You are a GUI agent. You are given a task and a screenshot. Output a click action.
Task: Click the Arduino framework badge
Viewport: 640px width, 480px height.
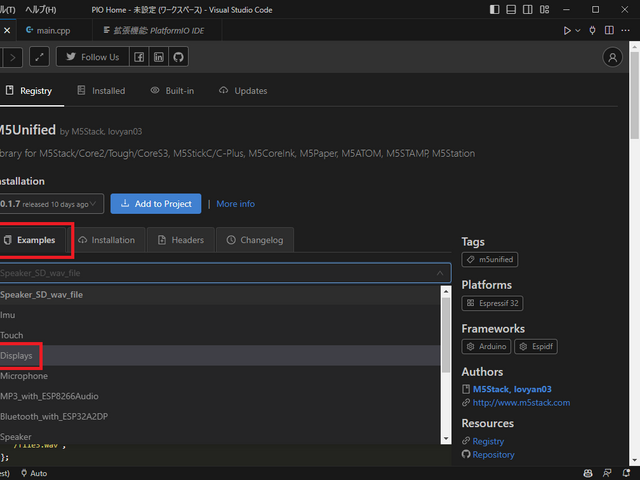(486, 347)
